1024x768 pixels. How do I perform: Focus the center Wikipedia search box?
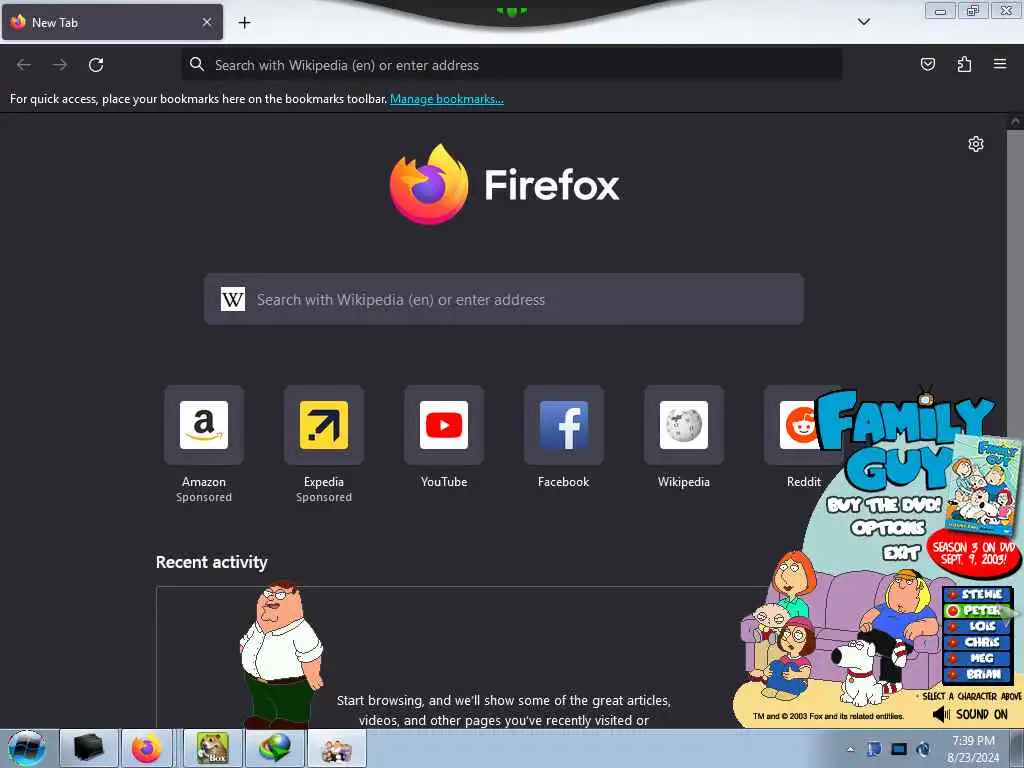504,299
